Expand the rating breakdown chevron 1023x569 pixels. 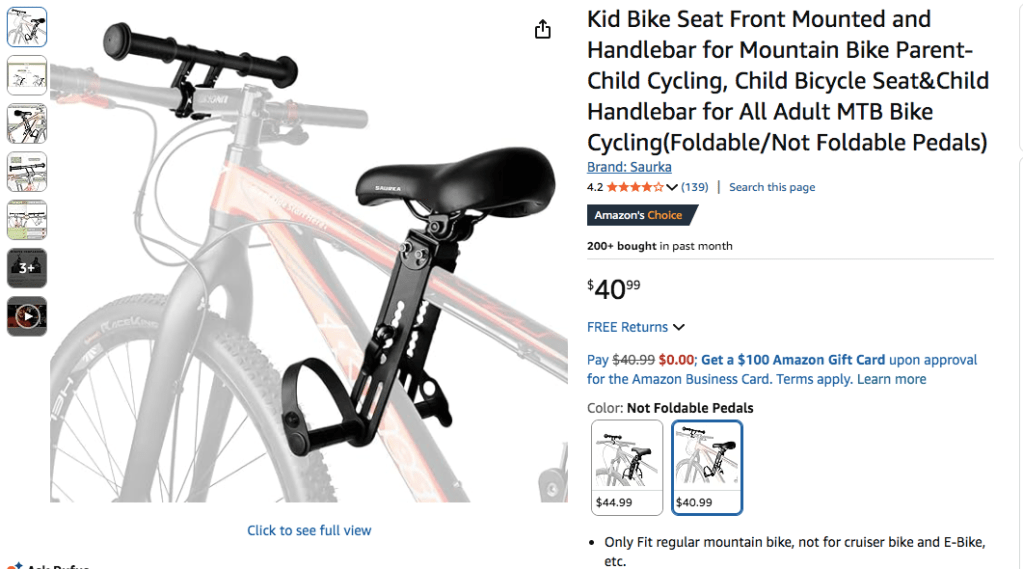672,188
